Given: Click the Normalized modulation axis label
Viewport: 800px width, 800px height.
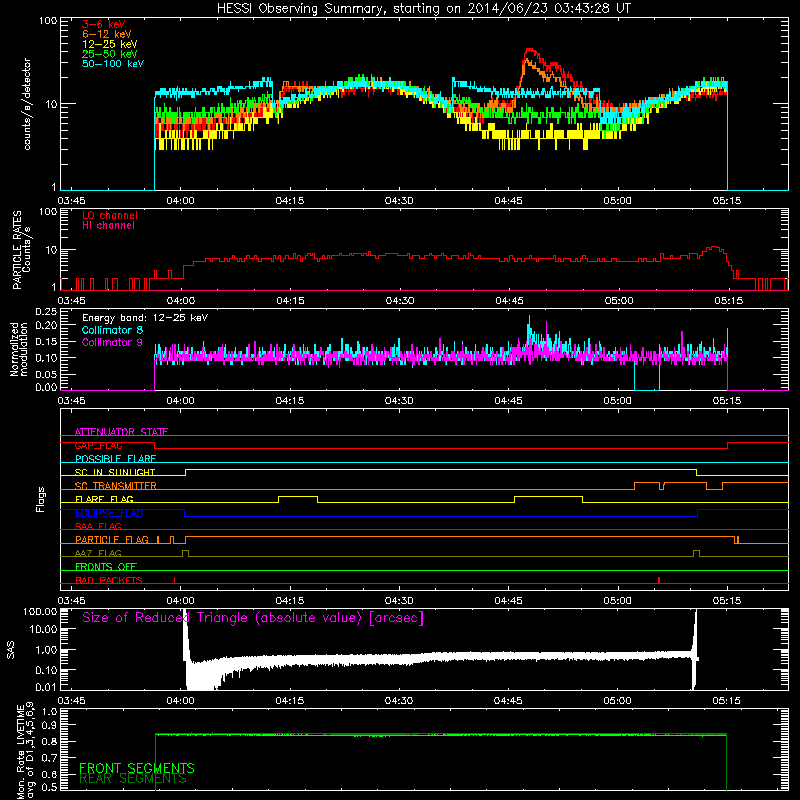Looking at the screenshot, I should [19, 349].
